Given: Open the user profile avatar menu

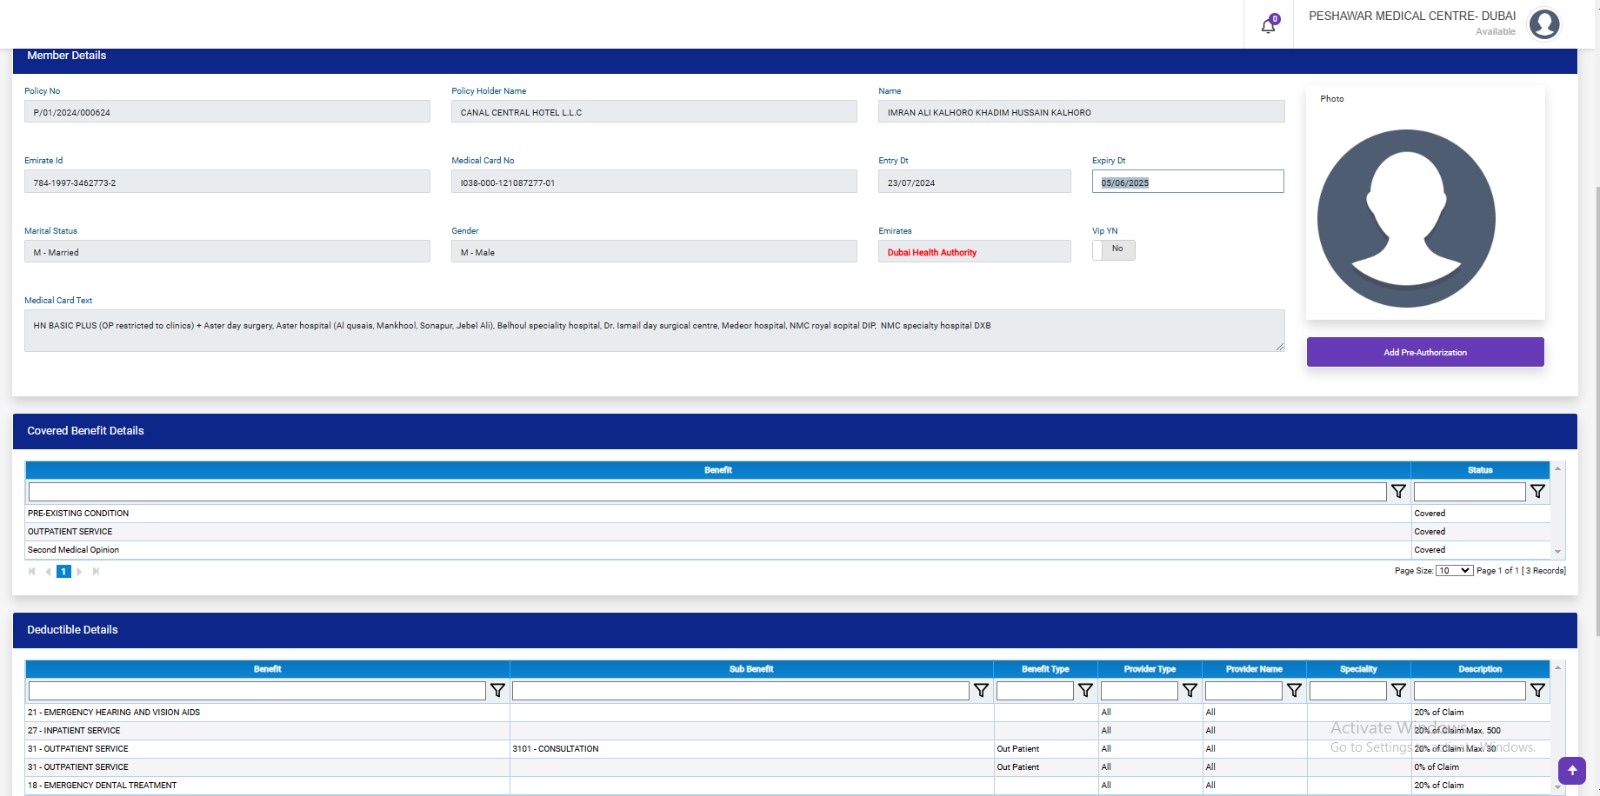Looking at the screenshot, I should click(x=1544, y=24).
